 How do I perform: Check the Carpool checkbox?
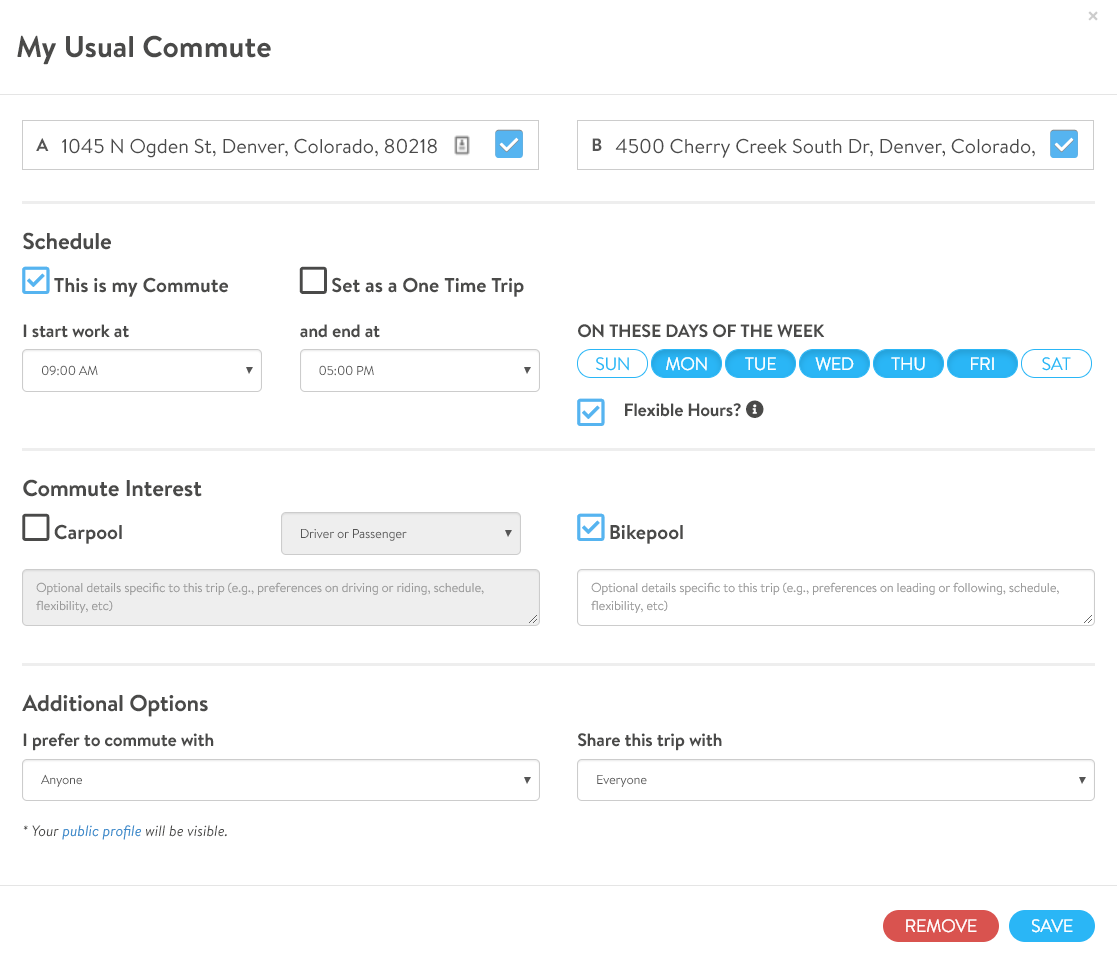[36, 528]
